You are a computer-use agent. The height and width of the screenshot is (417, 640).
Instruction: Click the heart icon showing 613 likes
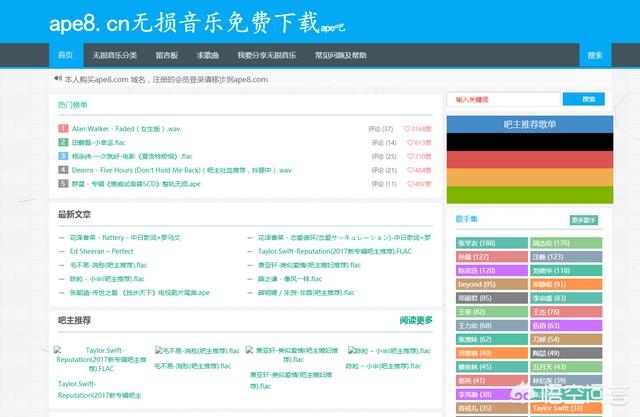coord(410,143)
